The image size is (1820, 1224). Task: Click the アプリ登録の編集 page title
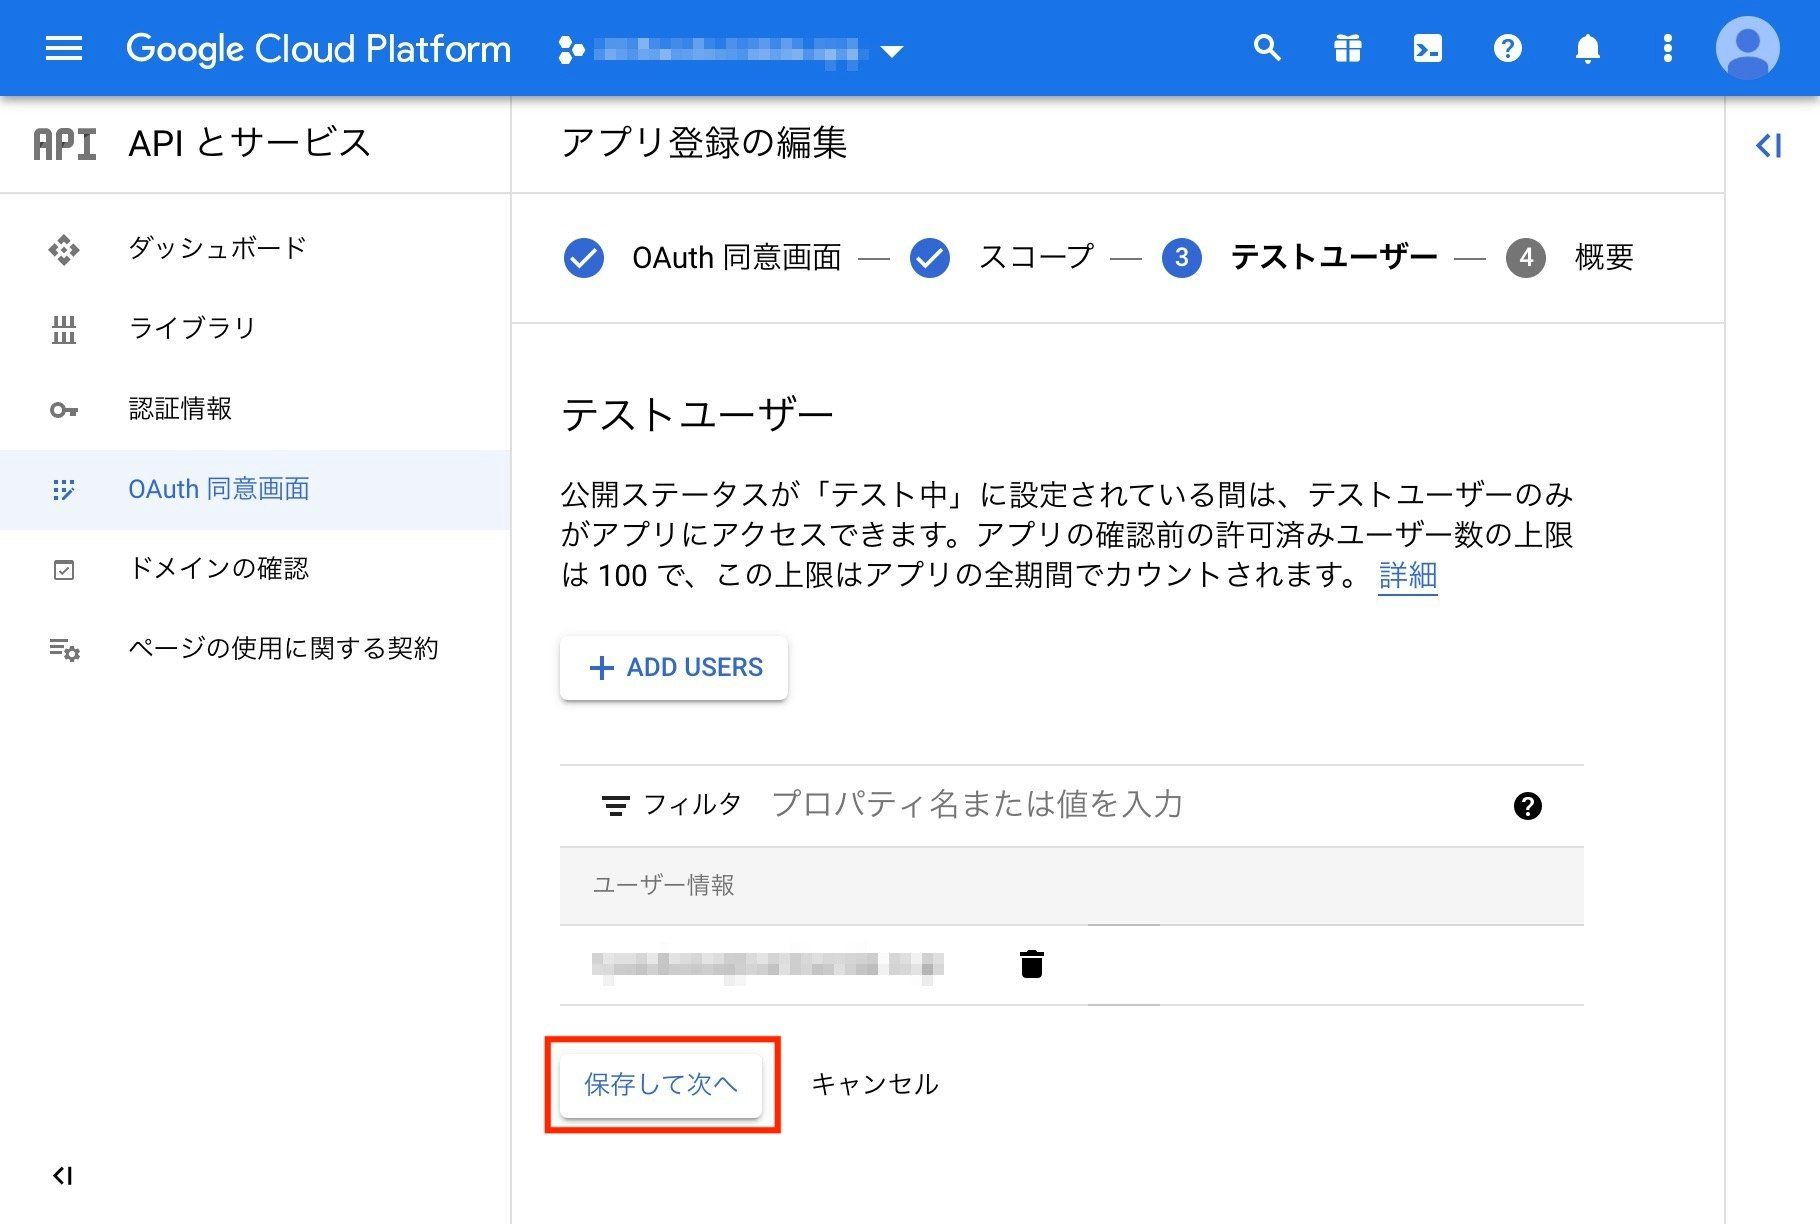tap(704, 144)
